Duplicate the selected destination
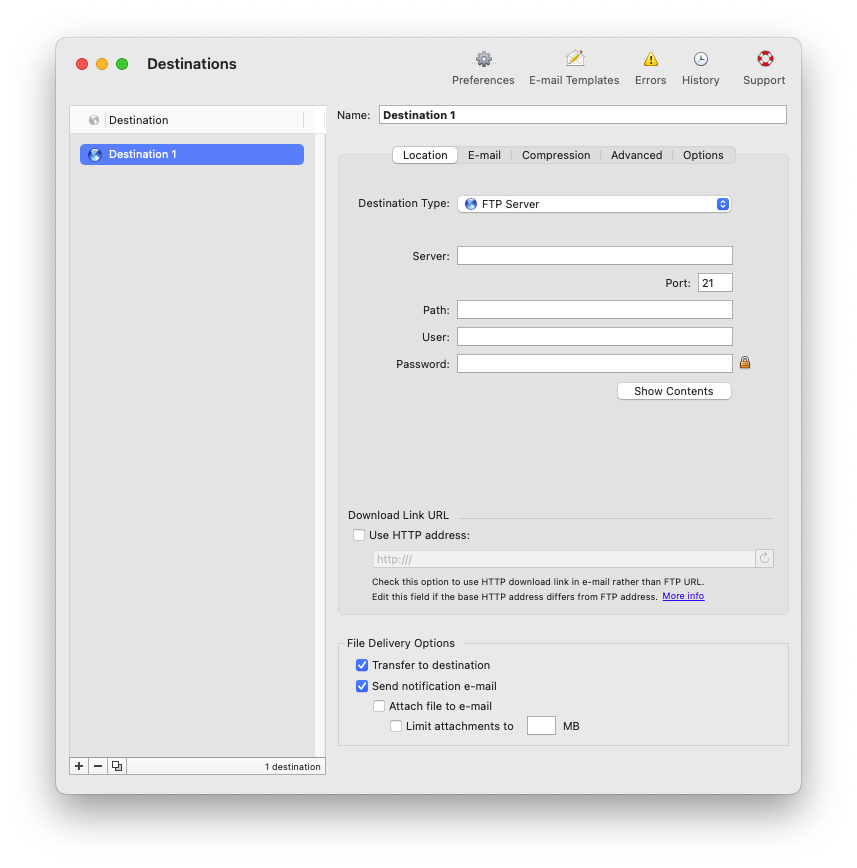This screenshot has height=868, width=857. click(117, 766)
